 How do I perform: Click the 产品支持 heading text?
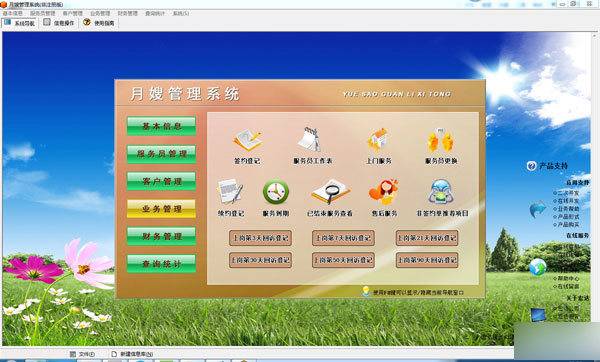click(553, 166)
